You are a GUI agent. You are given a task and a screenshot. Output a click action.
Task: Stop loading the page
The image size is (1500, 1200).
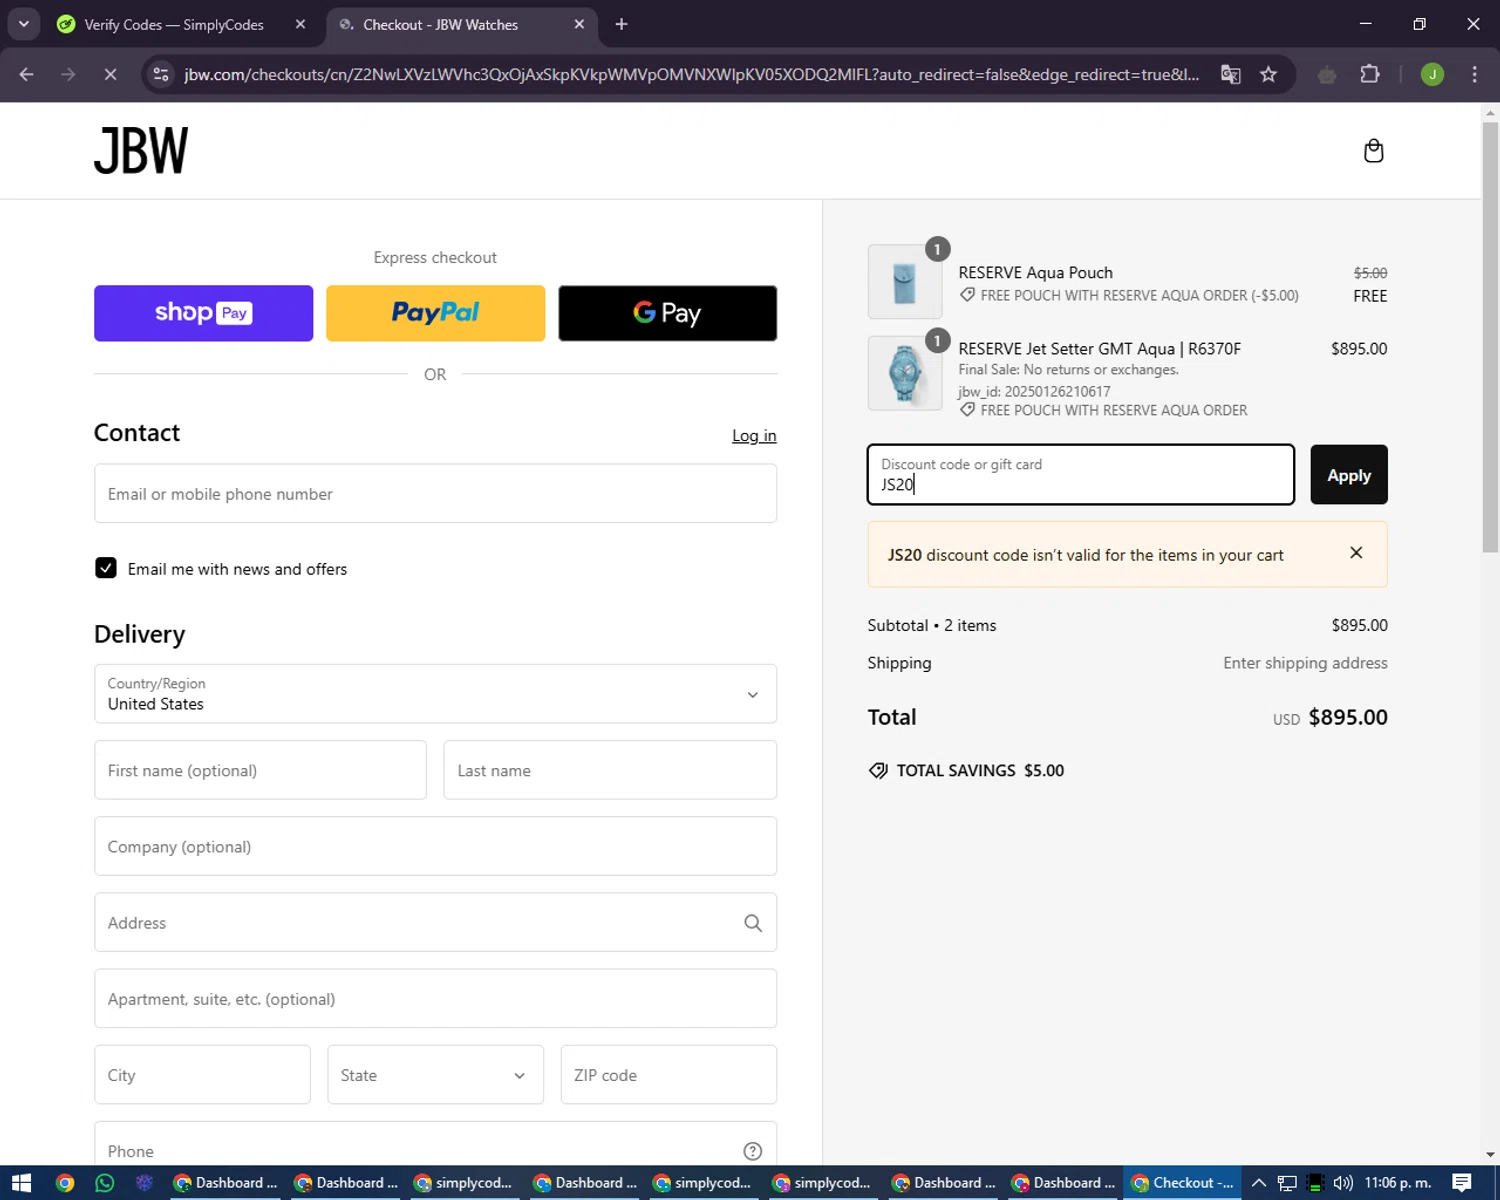click(110, 74)
